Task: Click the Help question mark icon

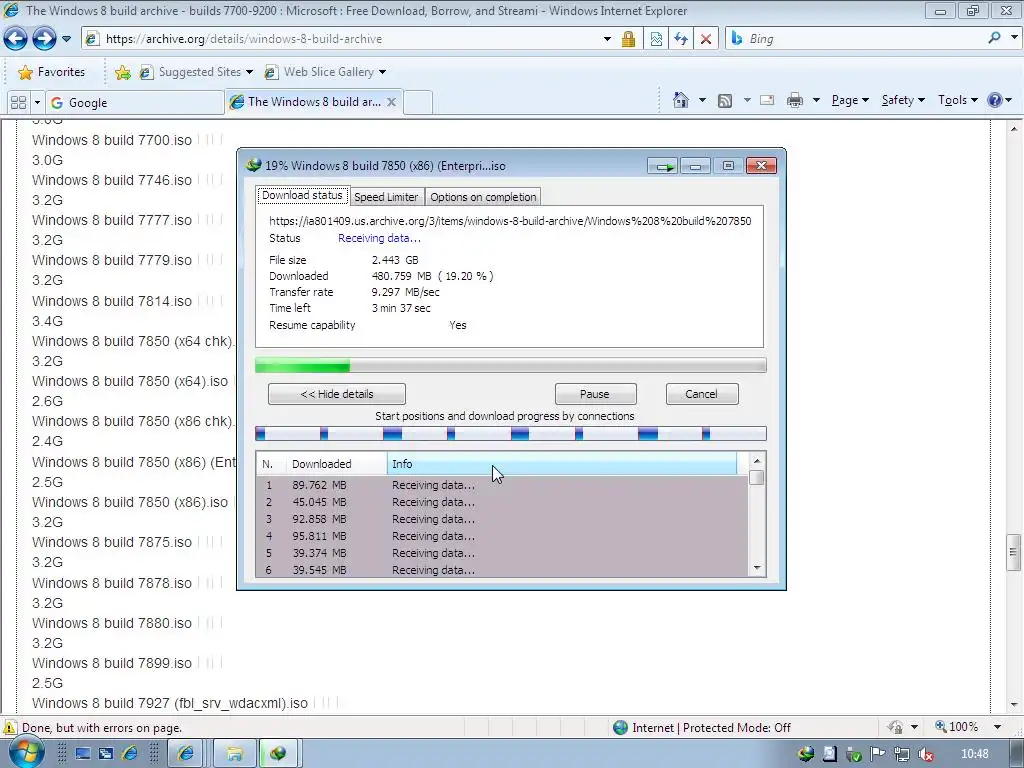Action: click(x=995, y=100)
